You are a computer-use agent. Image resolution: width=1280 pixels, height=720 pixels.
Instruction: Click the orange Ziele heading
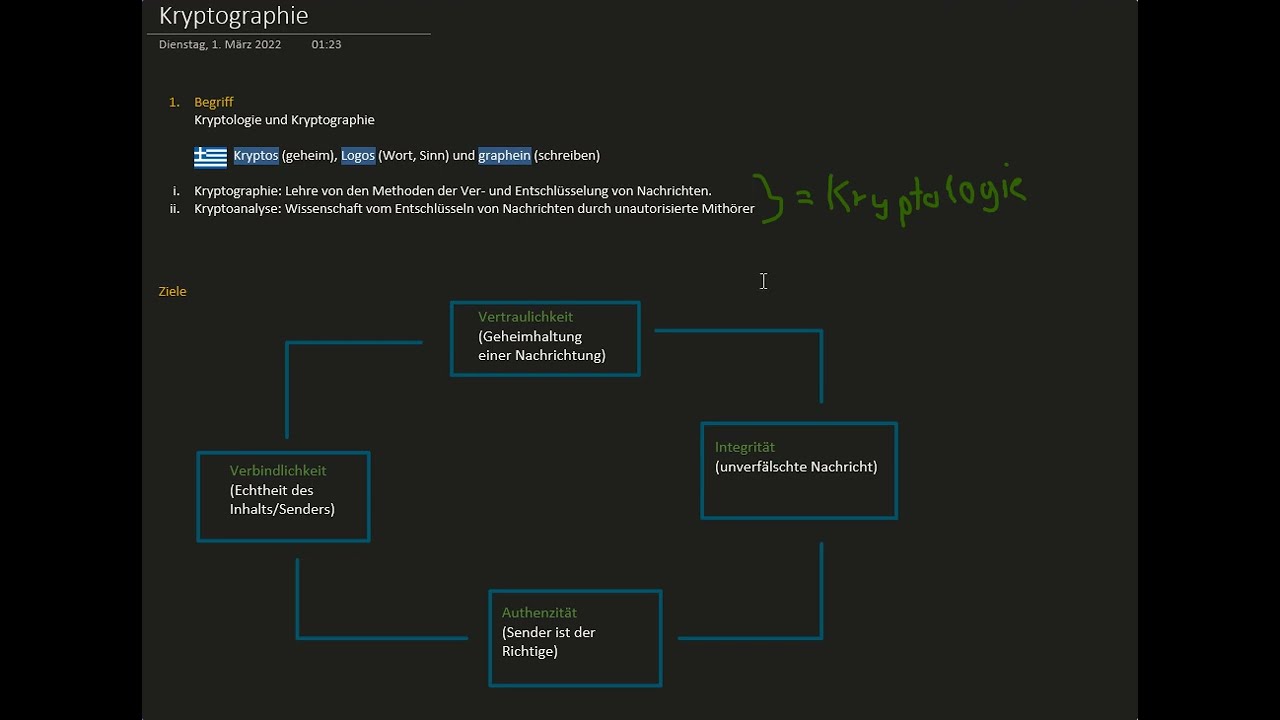point(172,292)
